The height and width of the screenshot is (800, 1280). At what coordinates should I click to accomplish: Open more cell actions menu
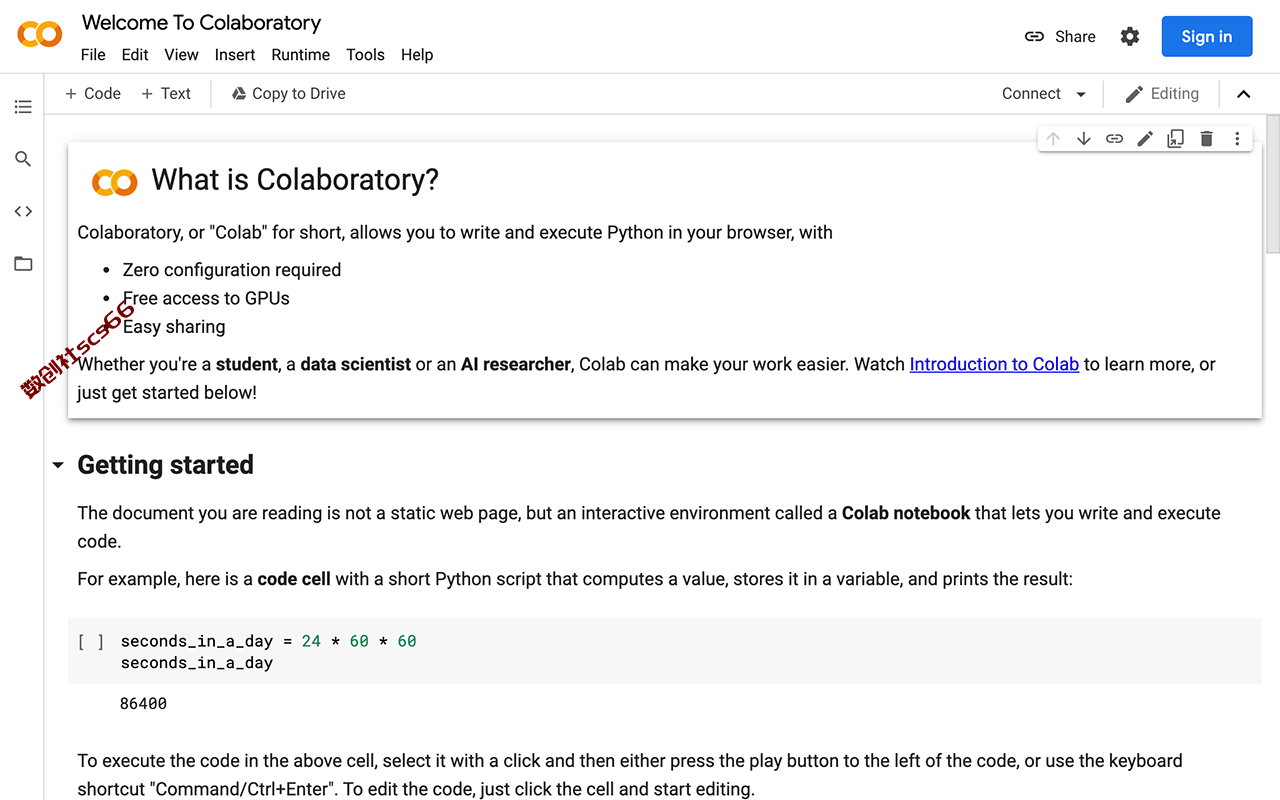[1237, 139]
